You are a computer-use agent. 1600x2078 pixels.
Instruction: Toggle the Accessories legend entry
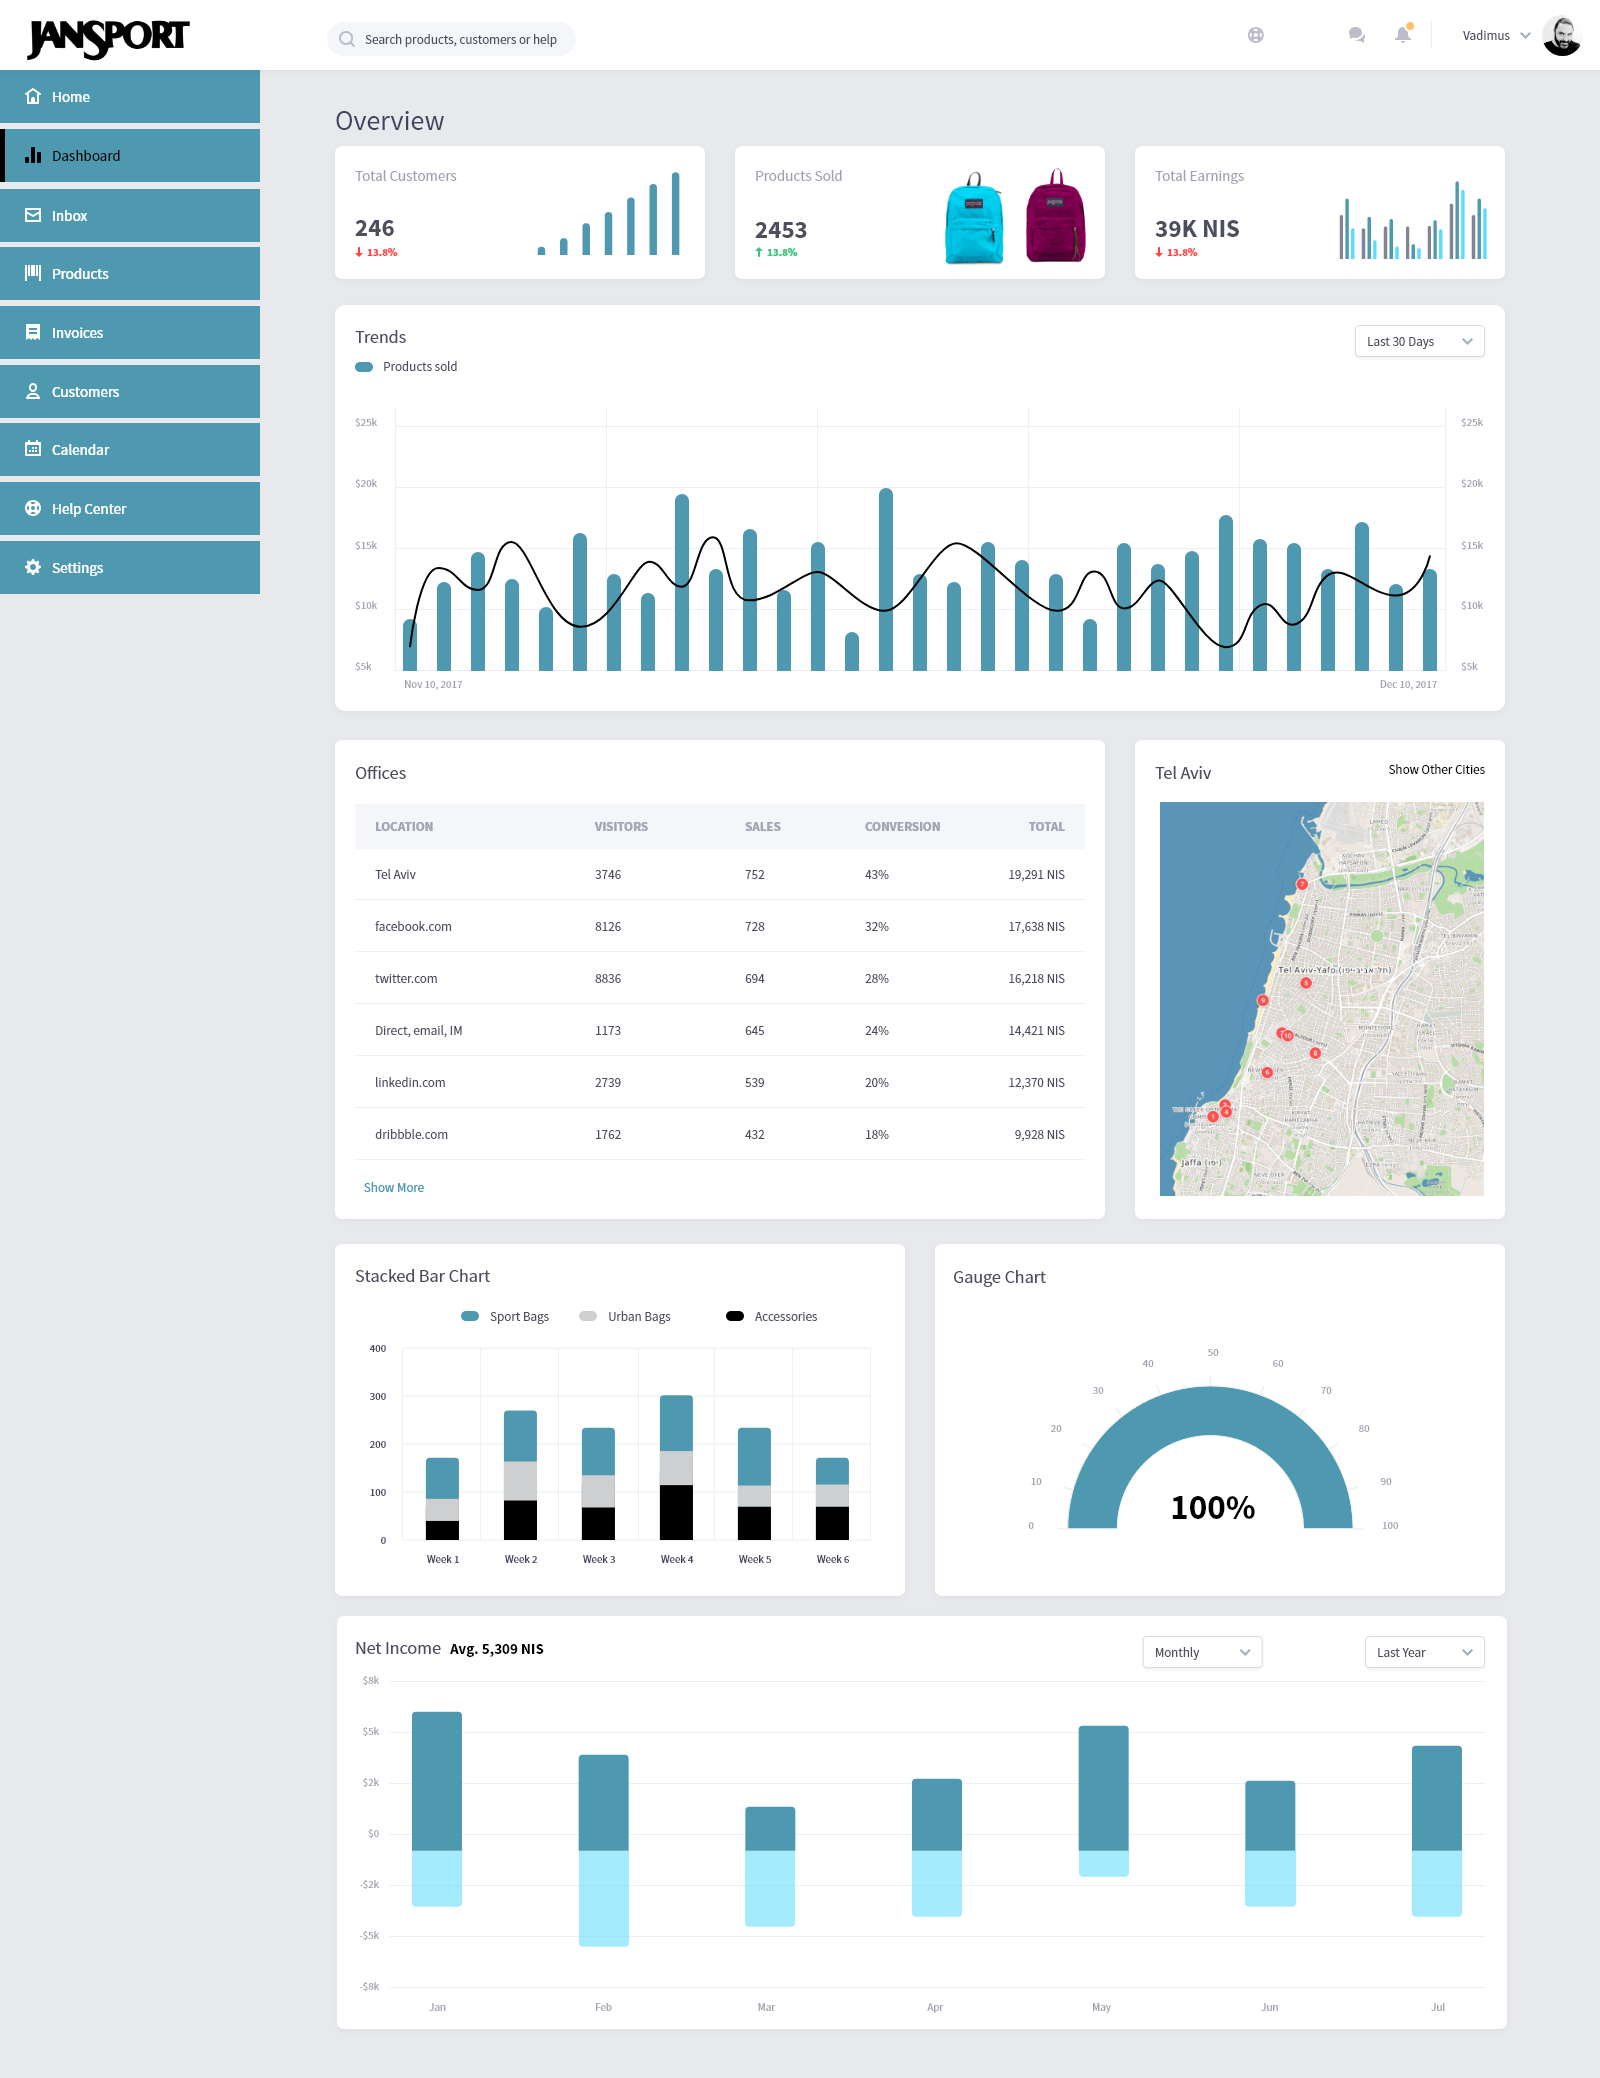coord(773,1316)
